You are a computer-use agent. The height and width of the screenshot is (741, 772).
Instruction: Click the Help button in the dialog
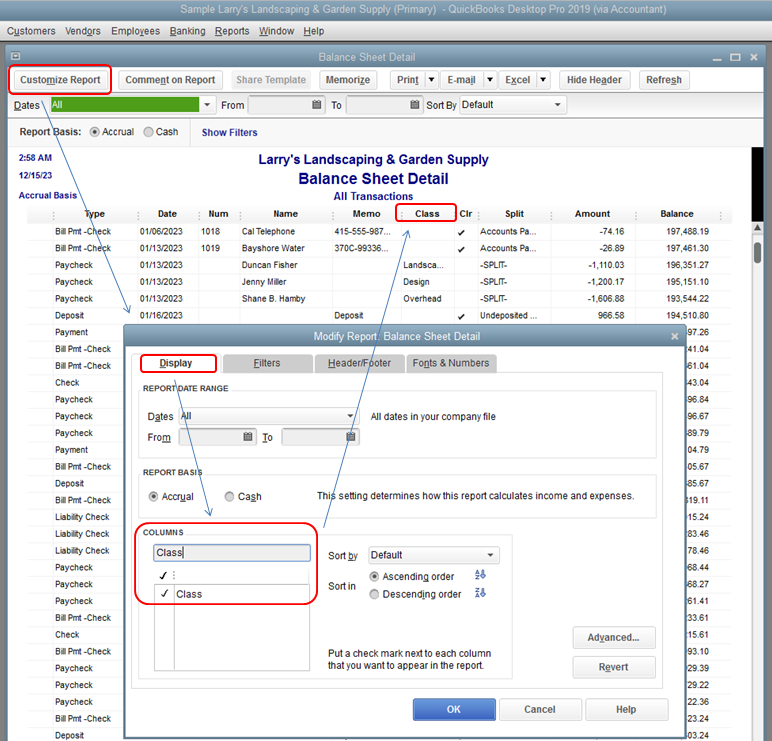(626, 709)
